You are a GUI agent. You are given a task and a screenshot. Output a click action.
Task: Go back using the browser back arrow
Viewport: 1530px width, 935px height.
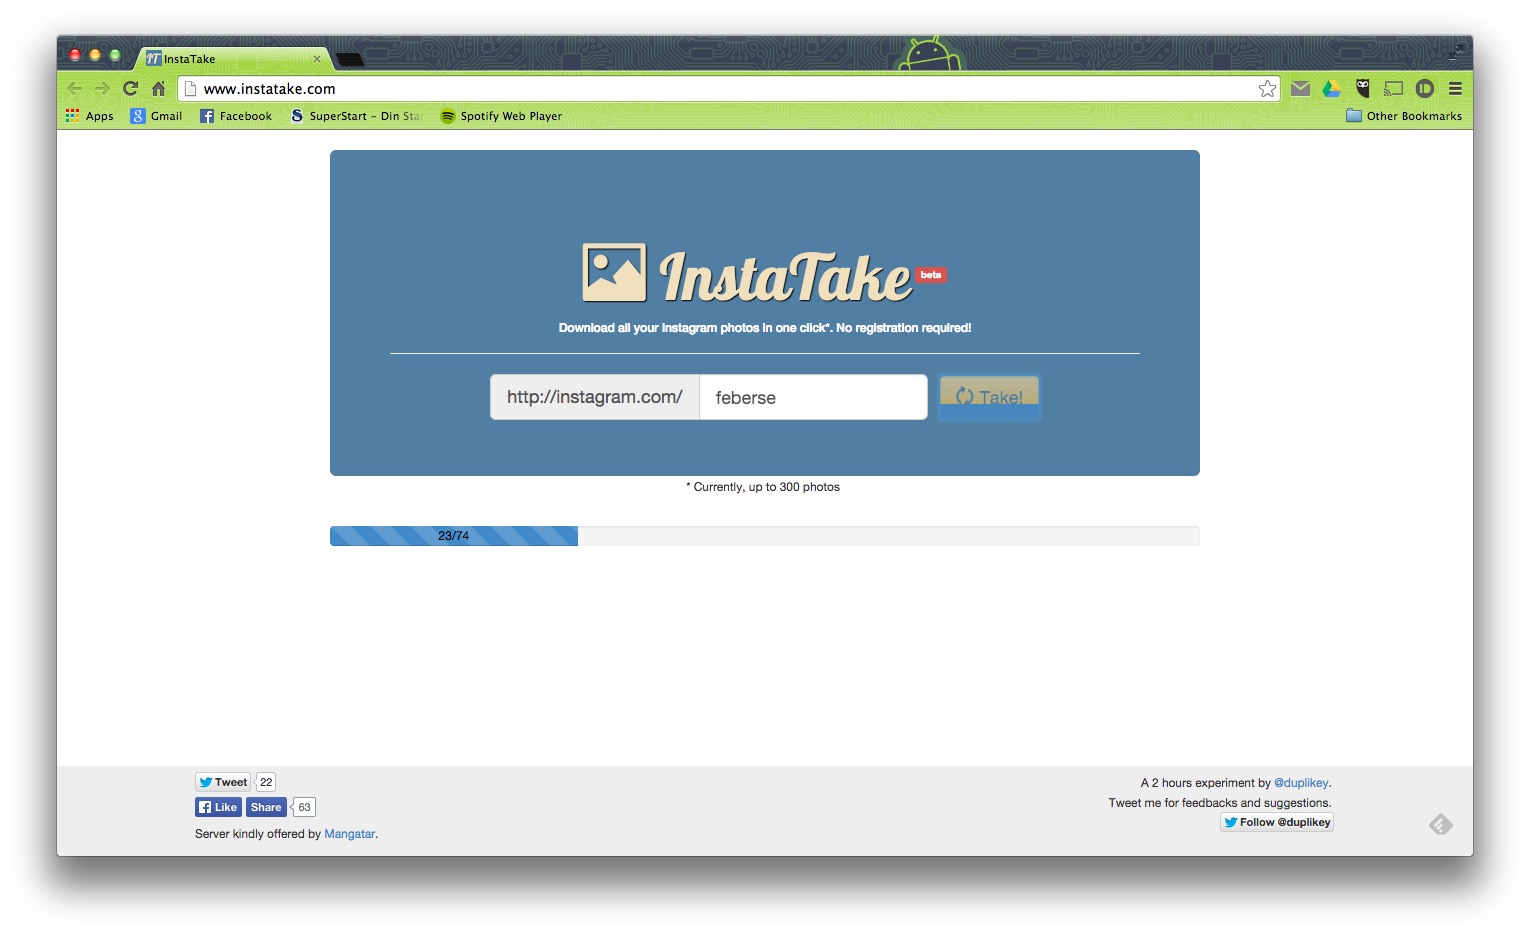[x=74, y=88]
